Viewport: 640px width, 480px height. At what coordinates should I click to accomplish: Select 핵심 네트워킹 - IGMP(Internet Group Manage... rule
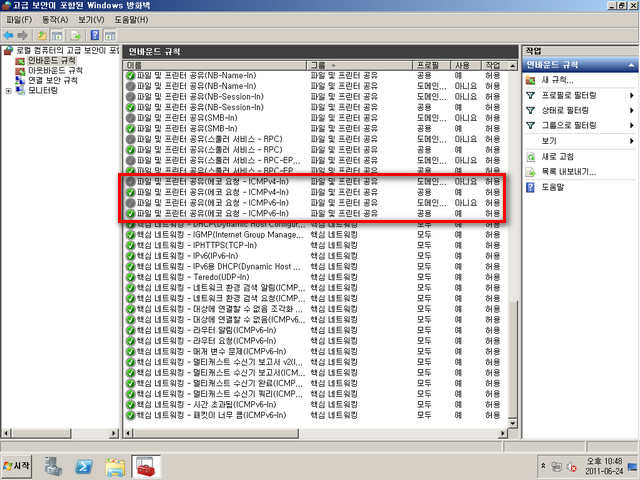tap(315, 235)
